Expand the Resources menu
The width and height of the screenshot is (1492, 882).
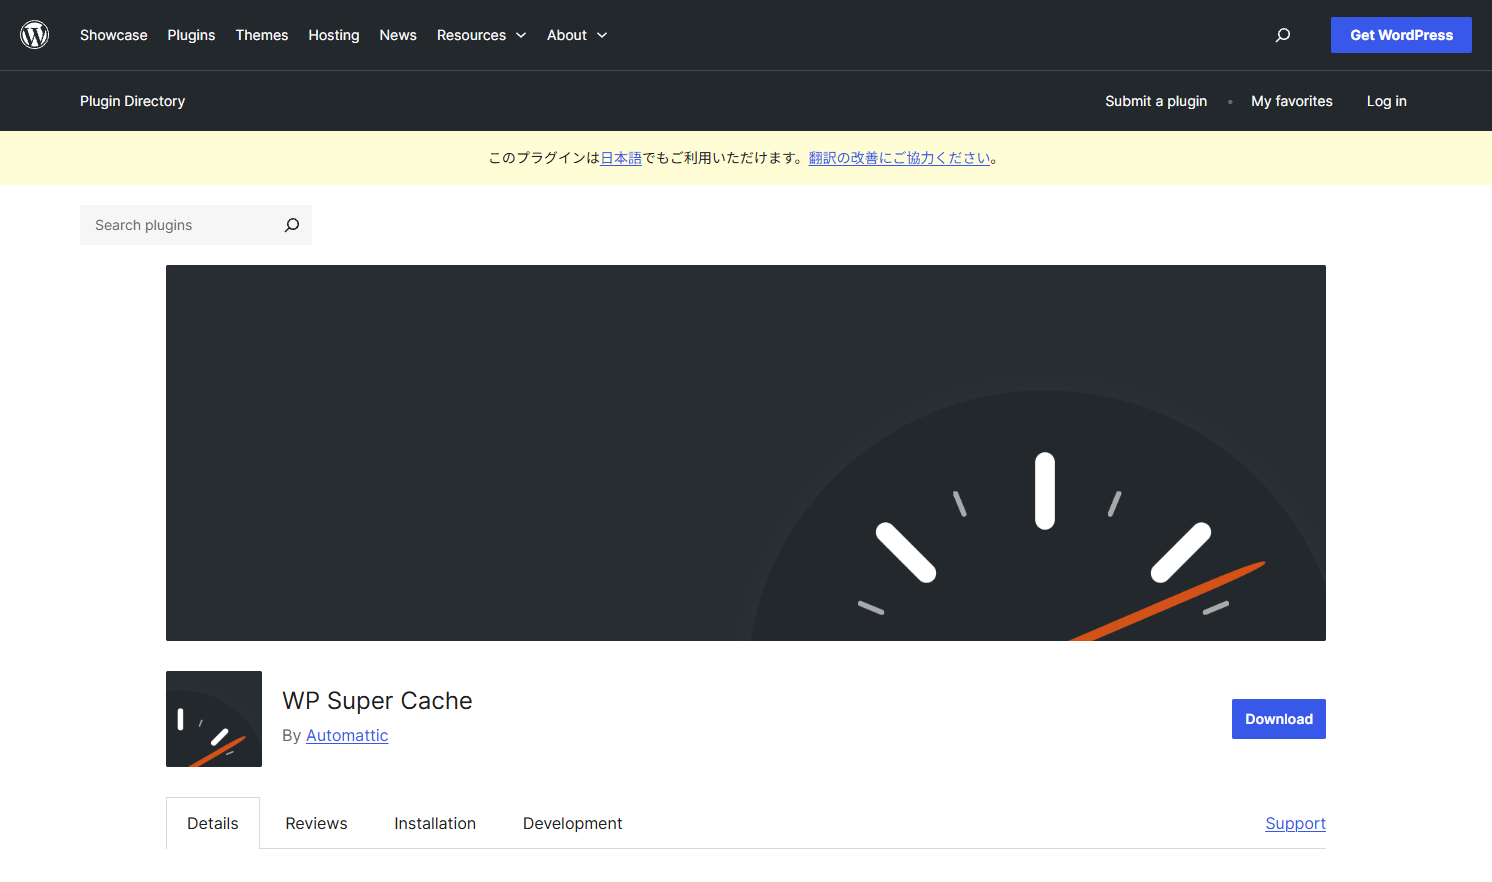[481, 35]
